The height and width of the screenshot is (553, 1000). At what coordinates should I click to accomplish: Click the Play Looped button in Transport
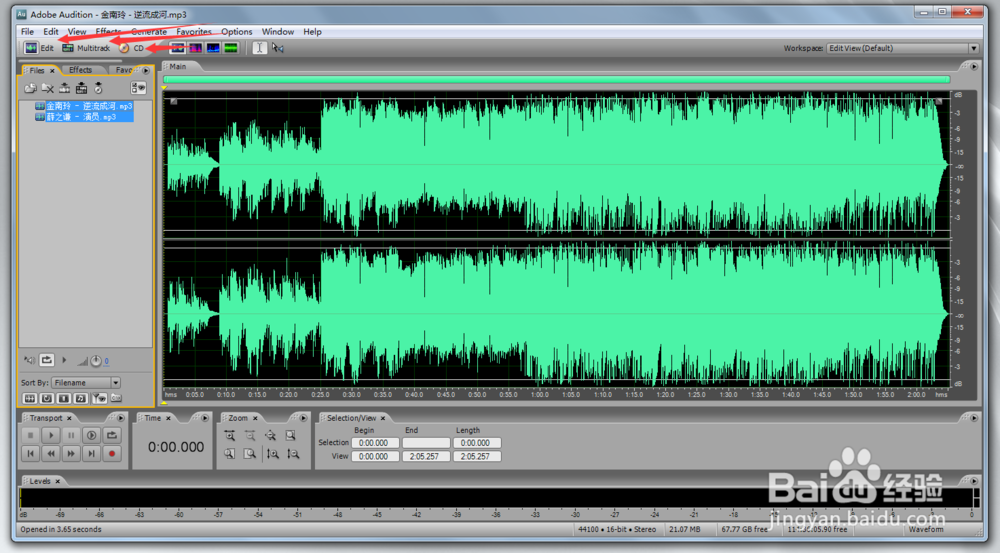click(x=112, y=436)
